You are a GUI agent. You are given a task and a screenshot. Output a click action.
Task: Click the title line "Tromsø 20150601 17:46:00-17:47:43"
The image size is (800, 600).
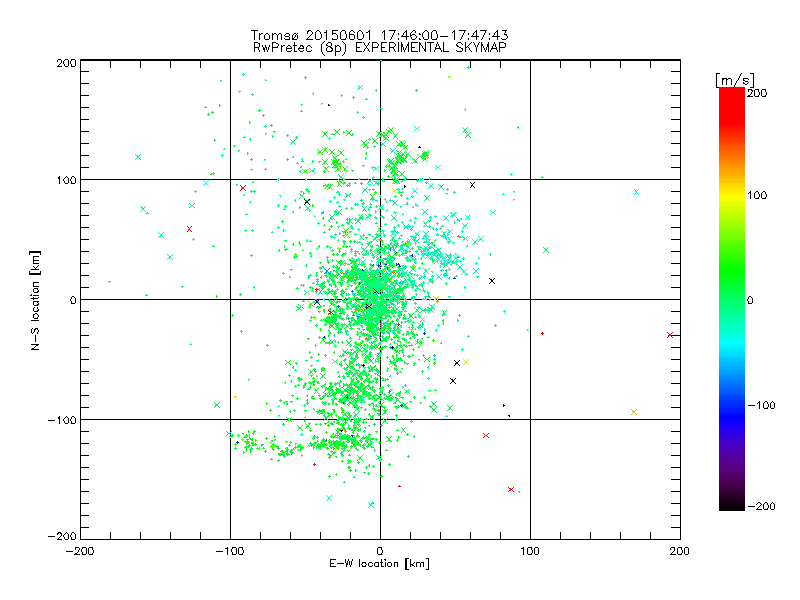(379, 35)
